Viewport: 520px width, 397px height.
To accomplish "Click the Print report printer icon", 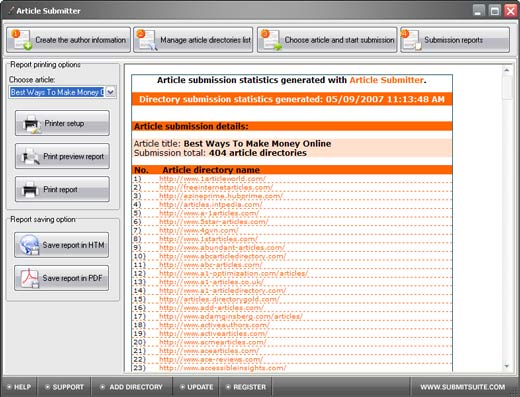I will point(29,190).
